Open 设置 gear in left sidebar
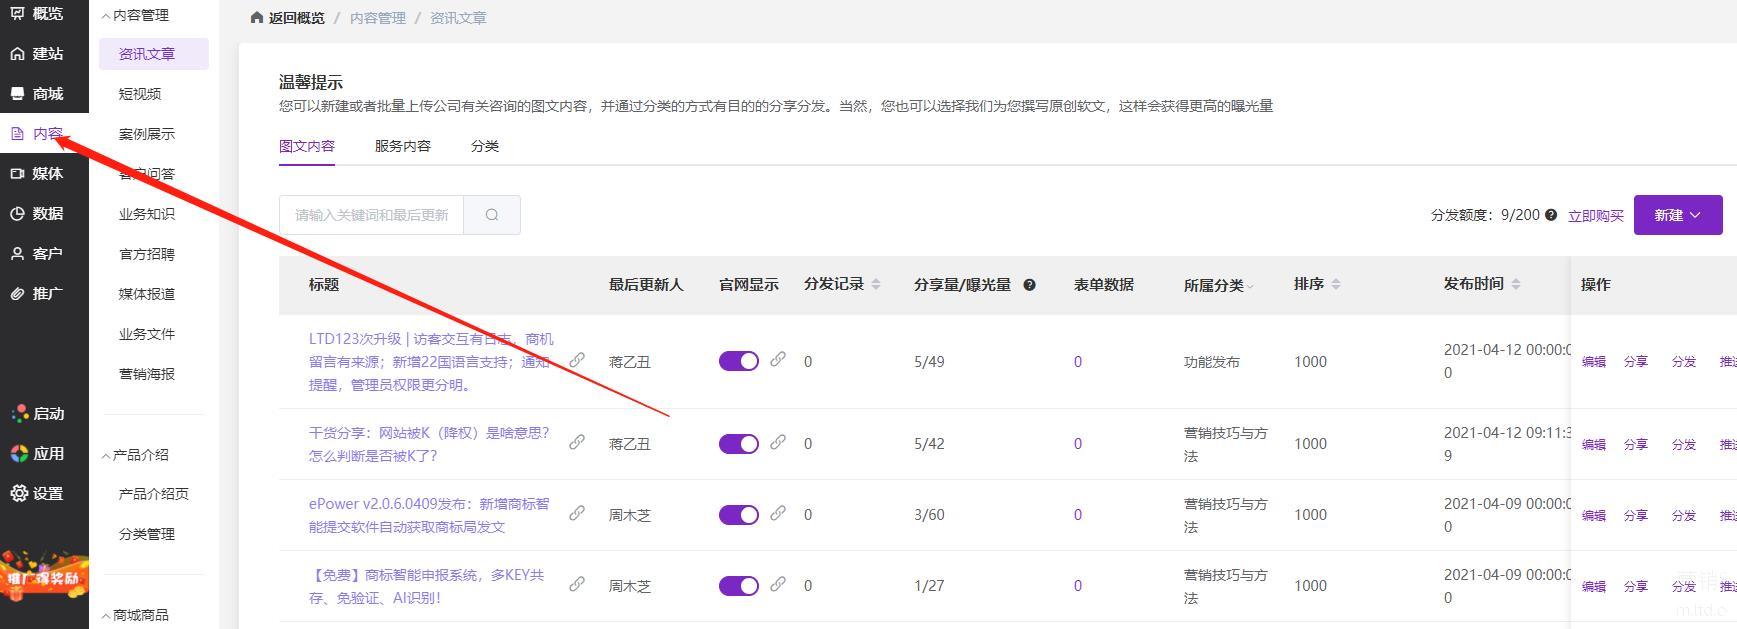This screenshot has height=629, width=1737. coord(19,493)
